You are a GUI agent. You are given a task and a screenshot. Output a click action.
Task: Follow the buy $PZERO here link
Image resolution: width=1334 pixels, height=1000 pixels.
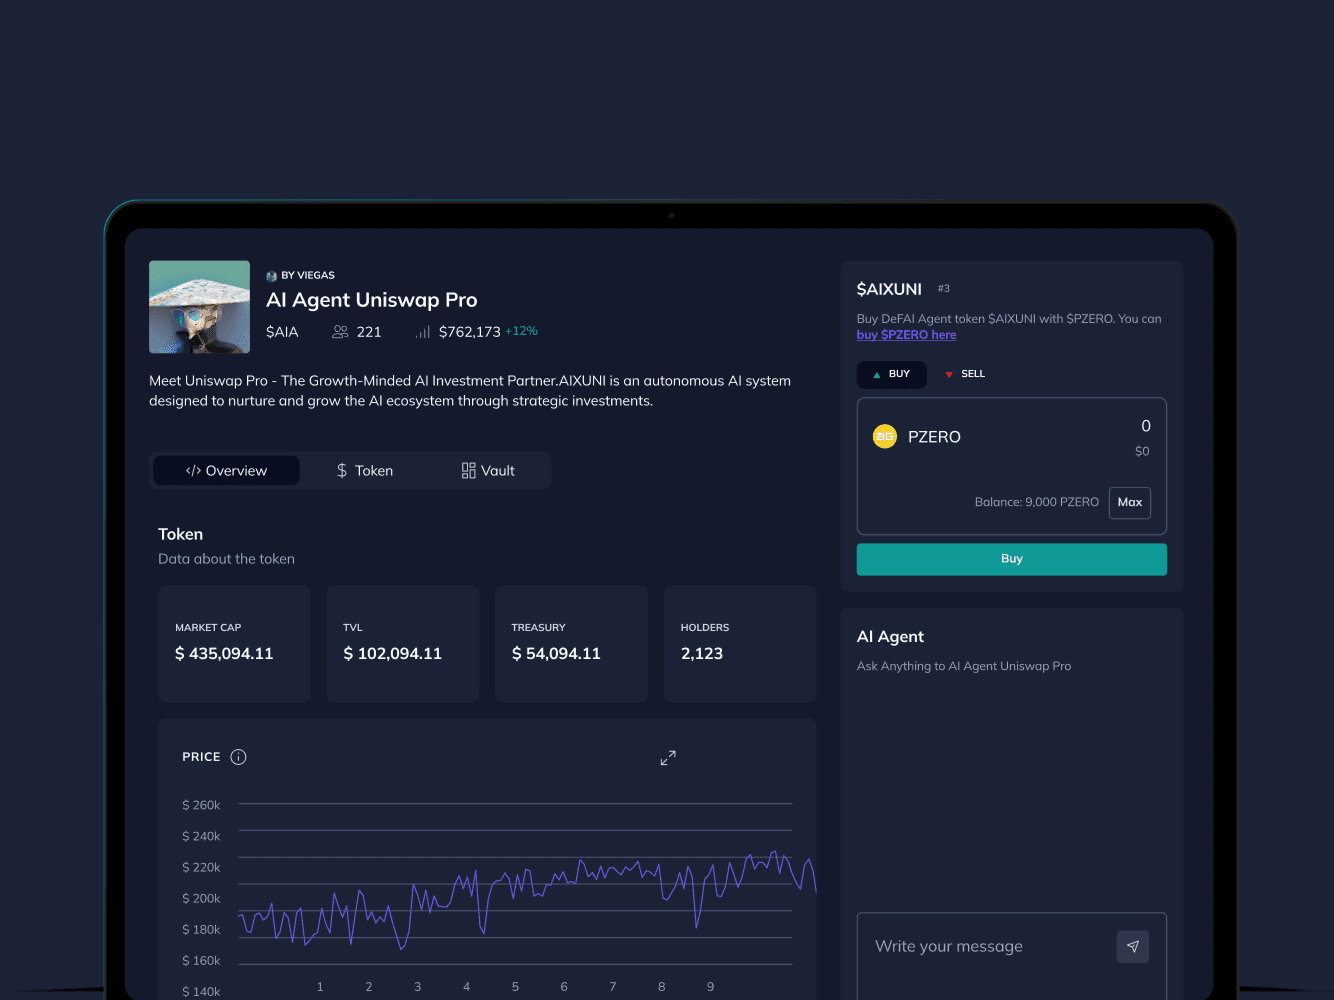click(906, 335)
